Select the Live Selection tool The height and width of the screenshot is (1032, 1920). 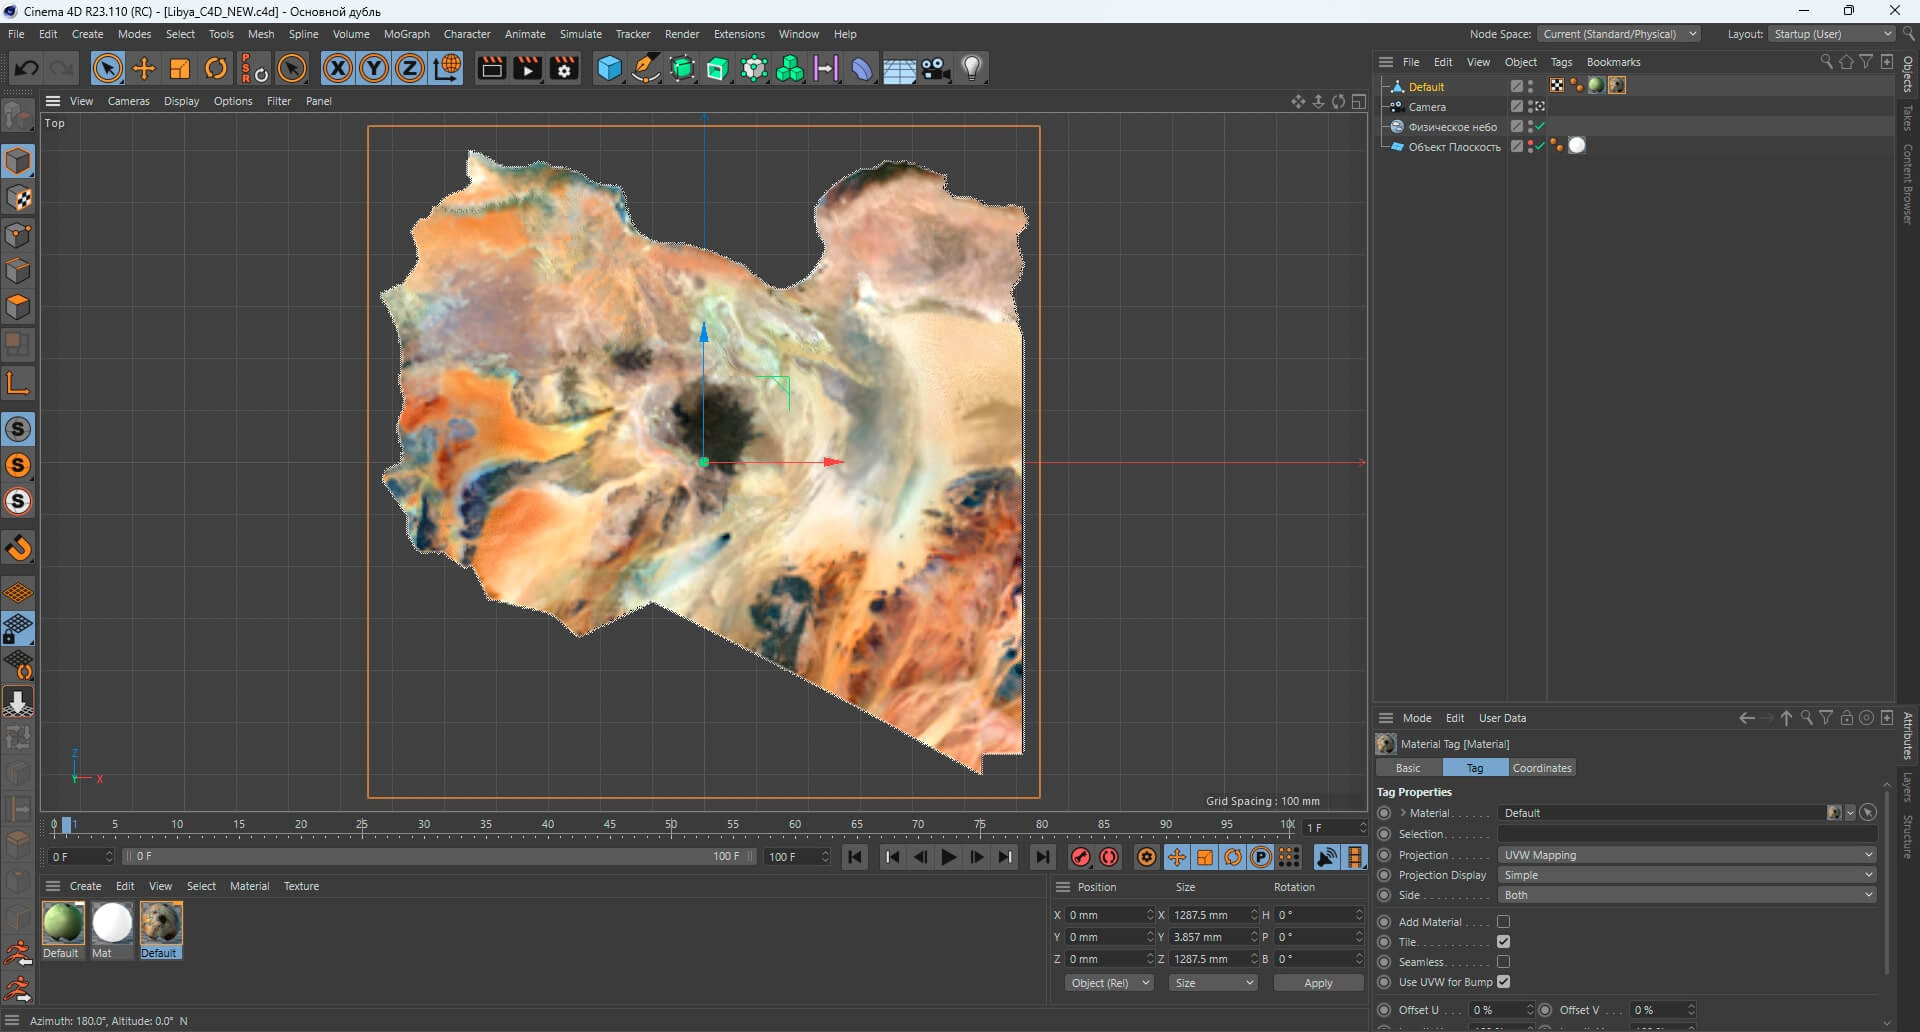[108, 68]
